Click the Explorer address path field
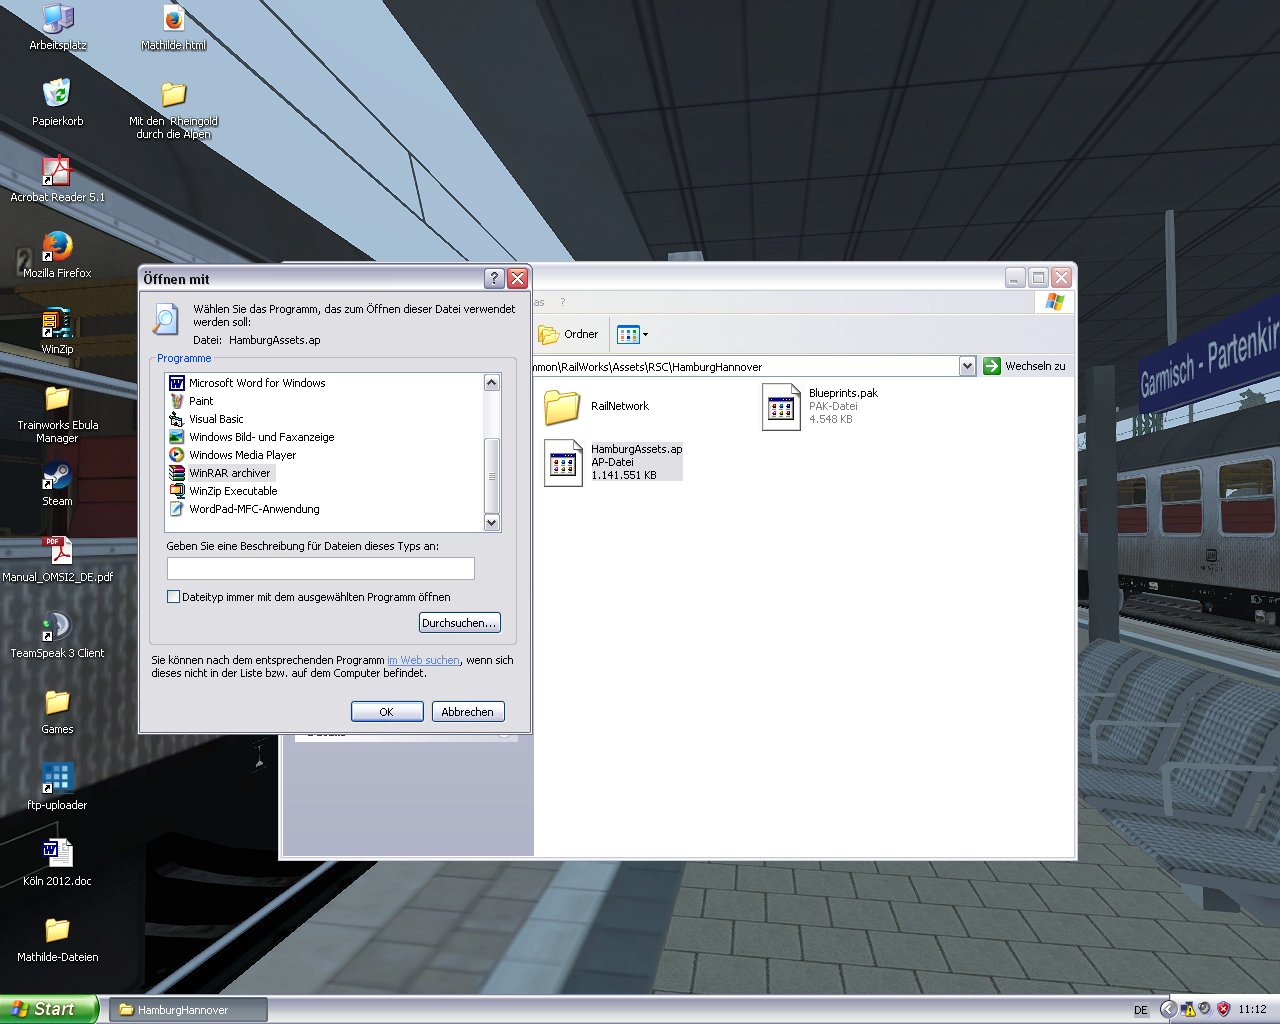This screenshot has width=1280, height=1024. click(x=745, y=366)
